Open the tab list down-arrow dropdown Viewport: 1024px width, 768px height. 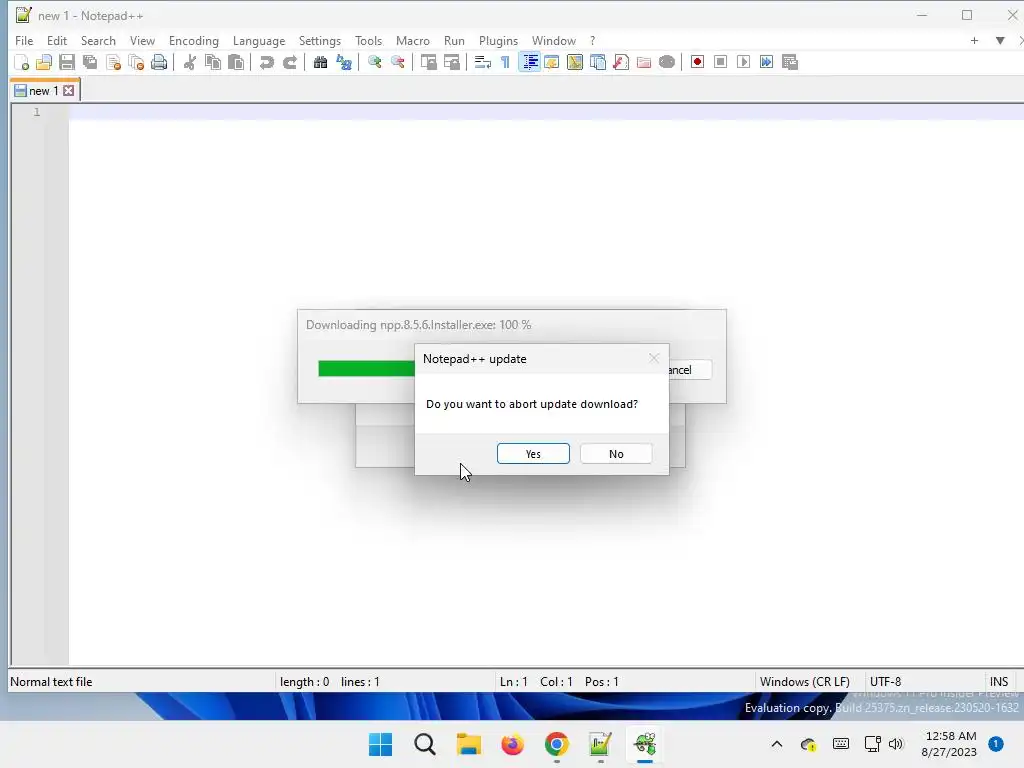click(1000, 40)
